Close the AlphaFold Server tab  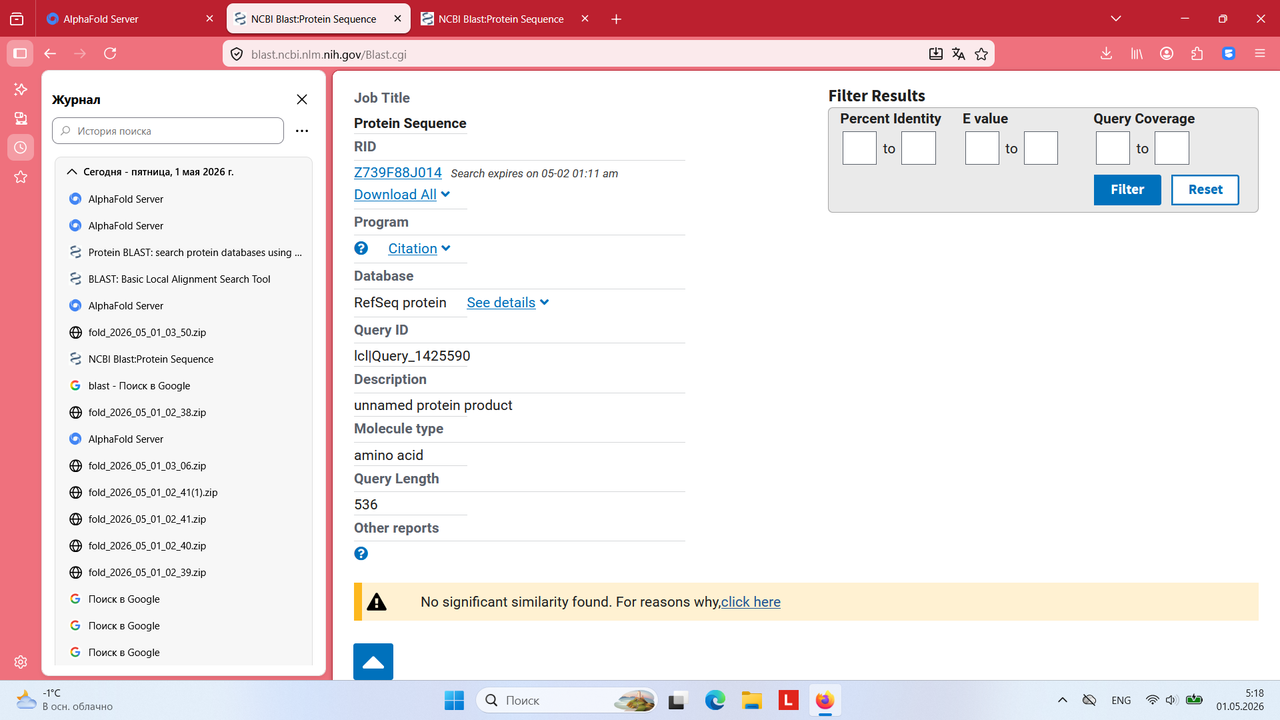coord(209,19)
